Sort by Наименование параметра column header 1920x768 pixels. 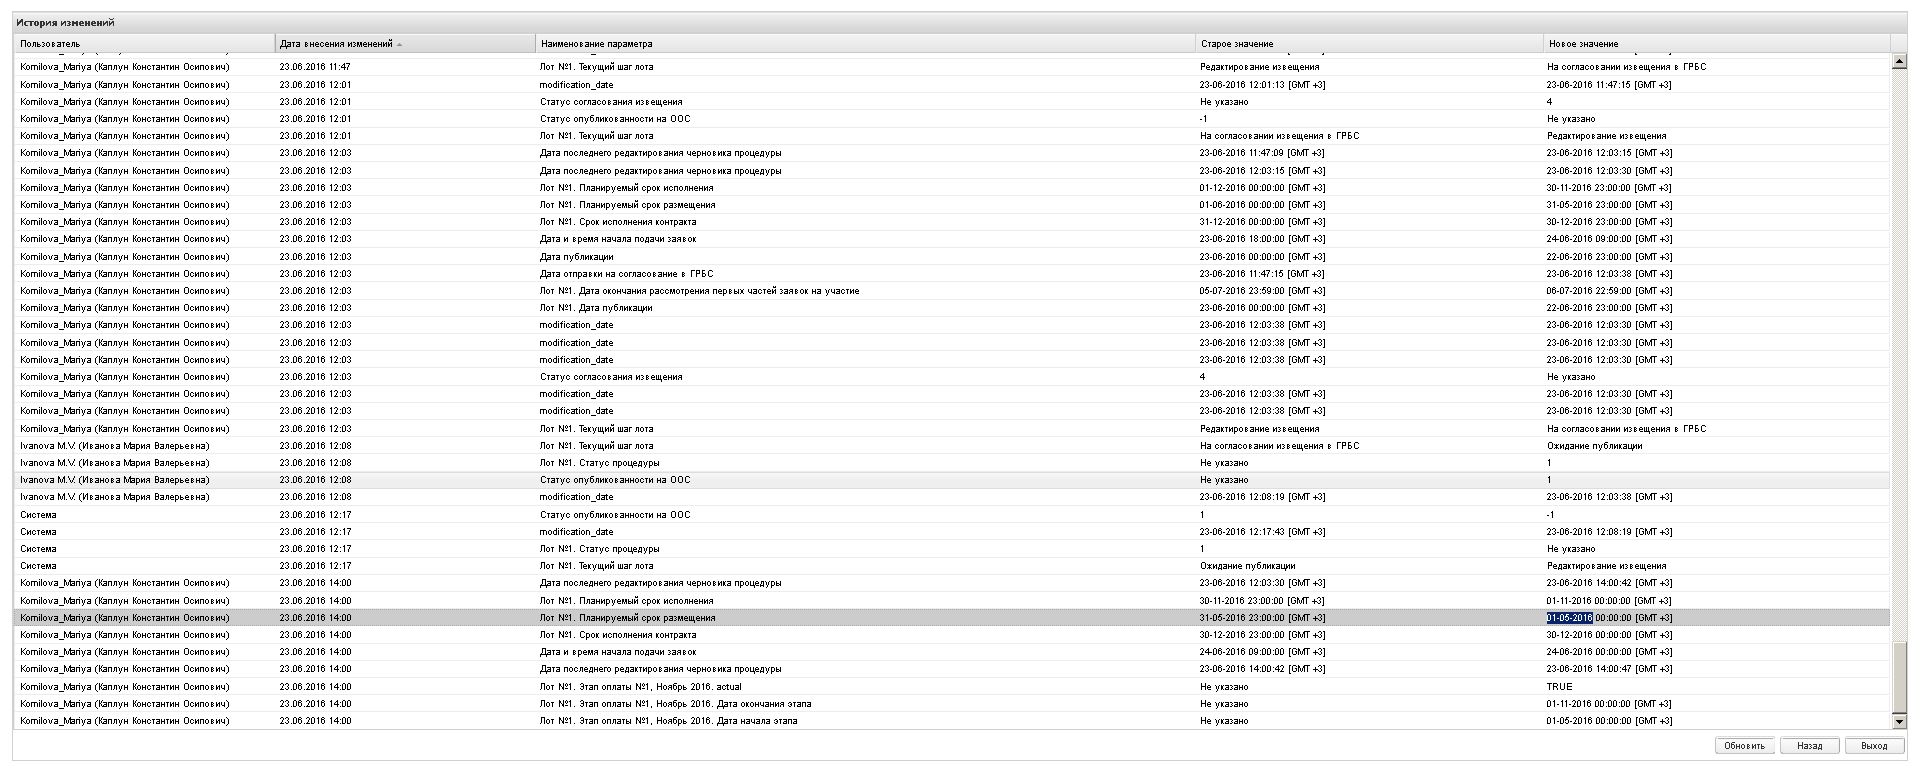click(x=866, y=44)
